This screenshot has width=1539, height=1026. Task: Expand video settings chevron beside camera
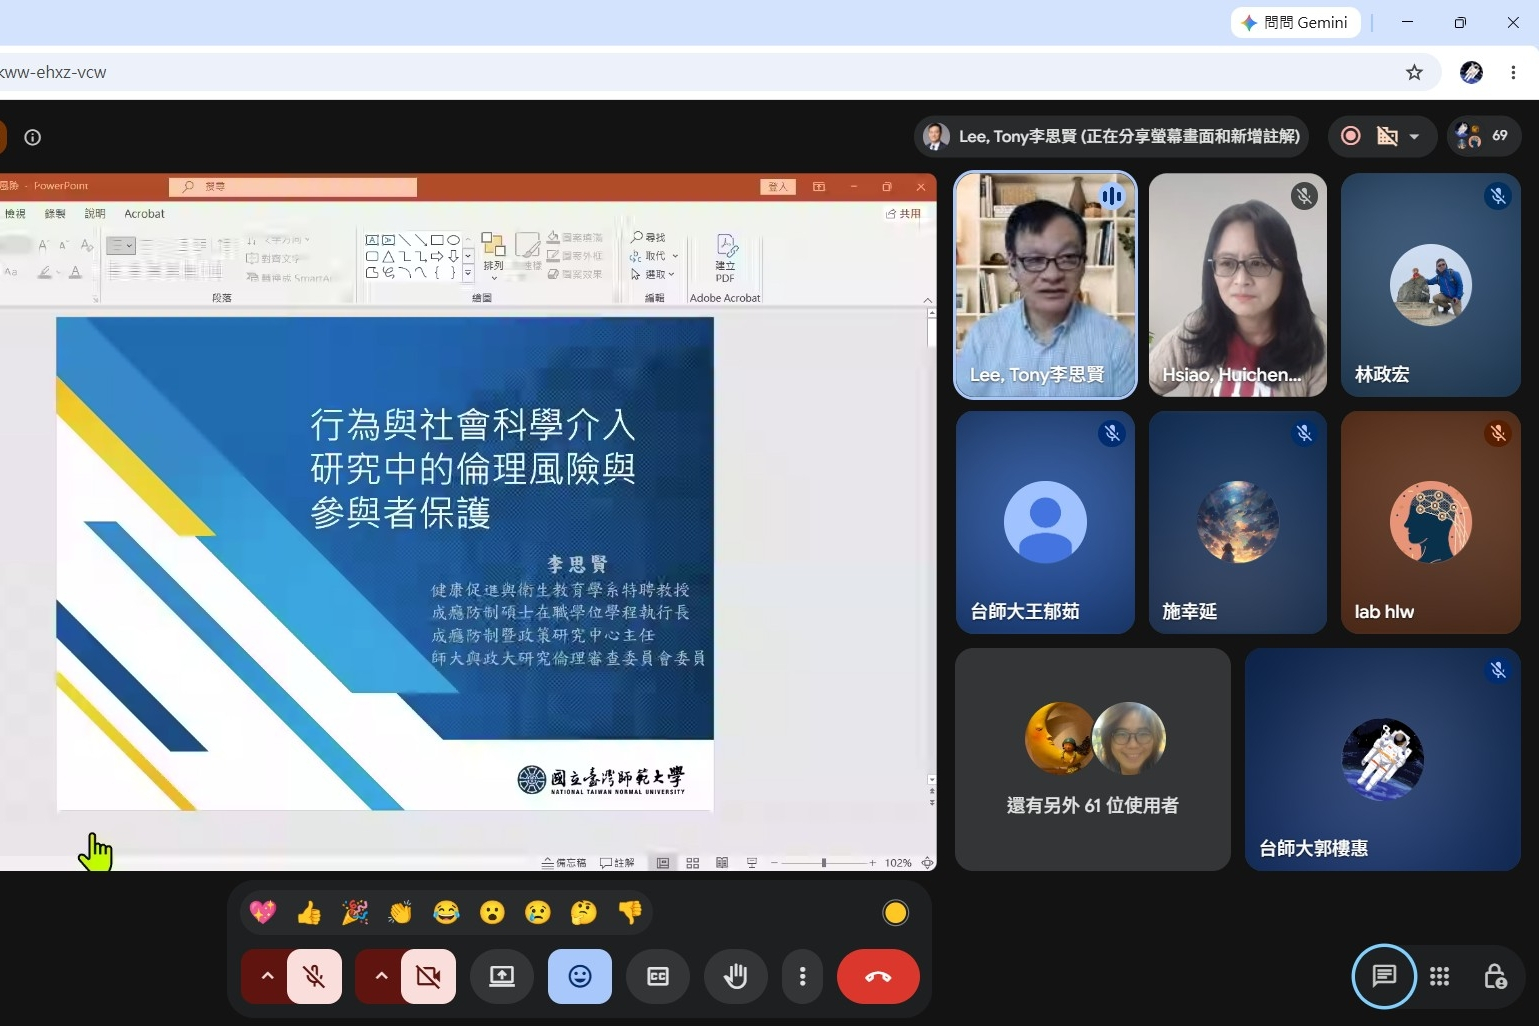coord(380,976)
